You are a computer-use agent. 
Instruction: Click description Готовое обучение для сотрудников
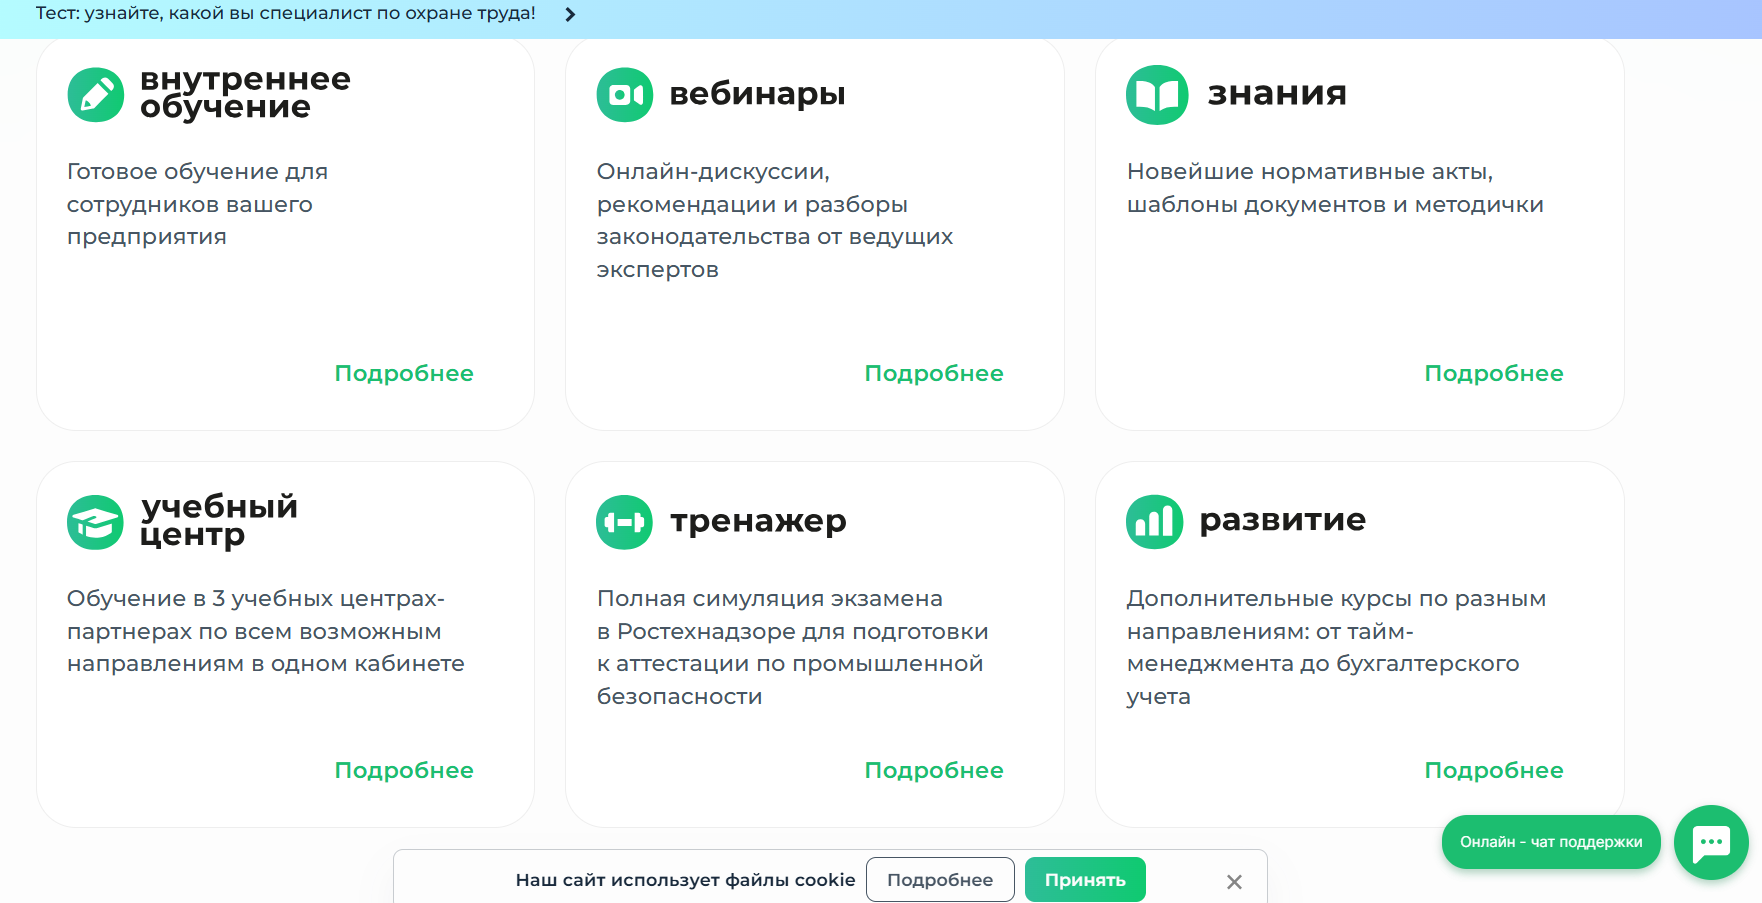pos(197,204)
